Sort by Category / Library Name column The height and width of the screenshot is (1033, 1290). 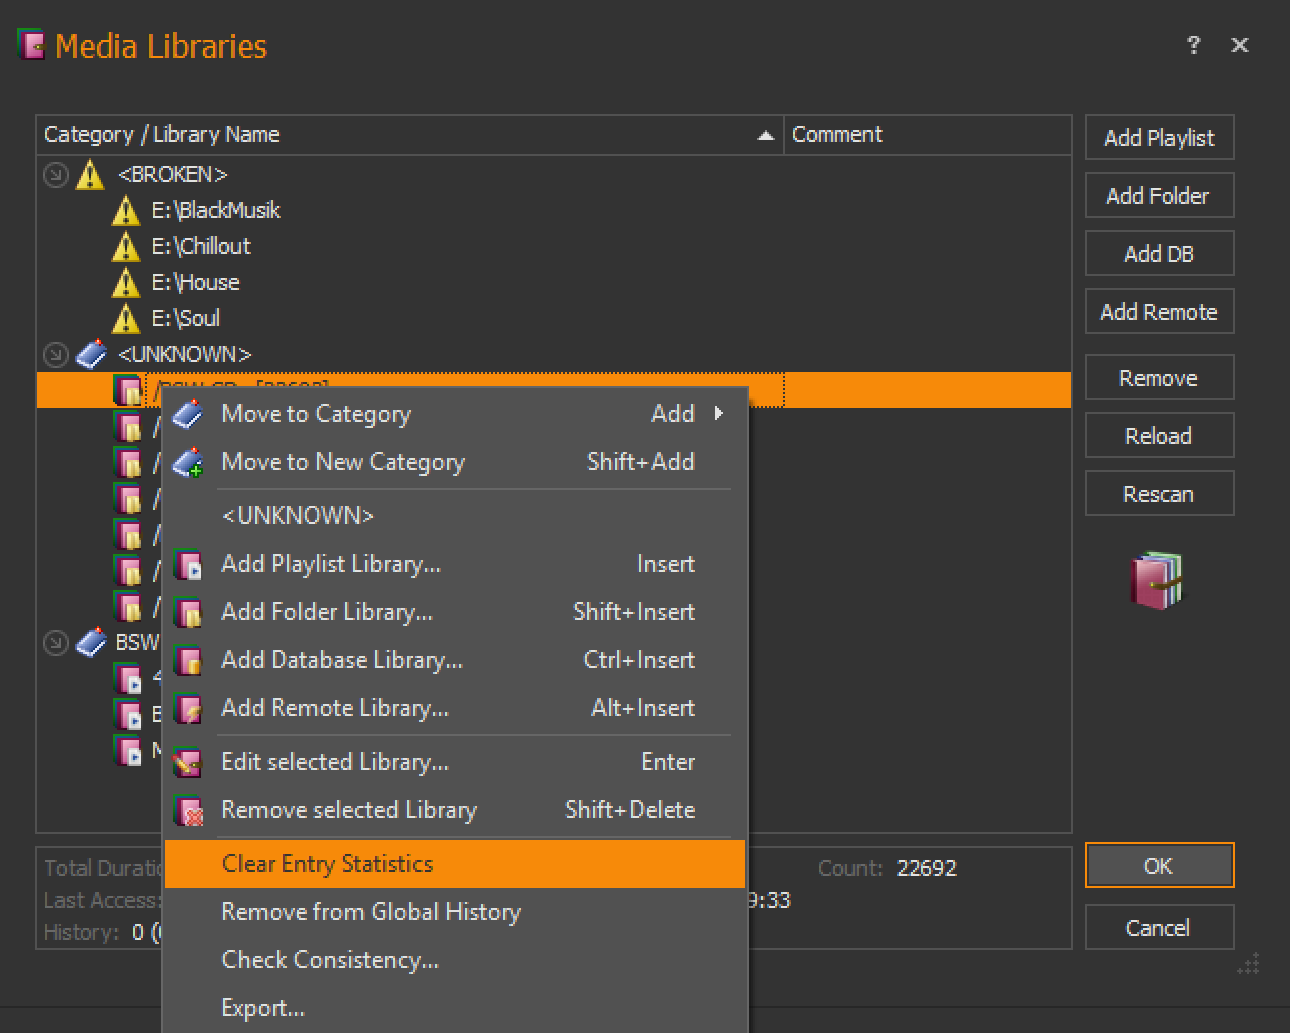pos(400,135)
